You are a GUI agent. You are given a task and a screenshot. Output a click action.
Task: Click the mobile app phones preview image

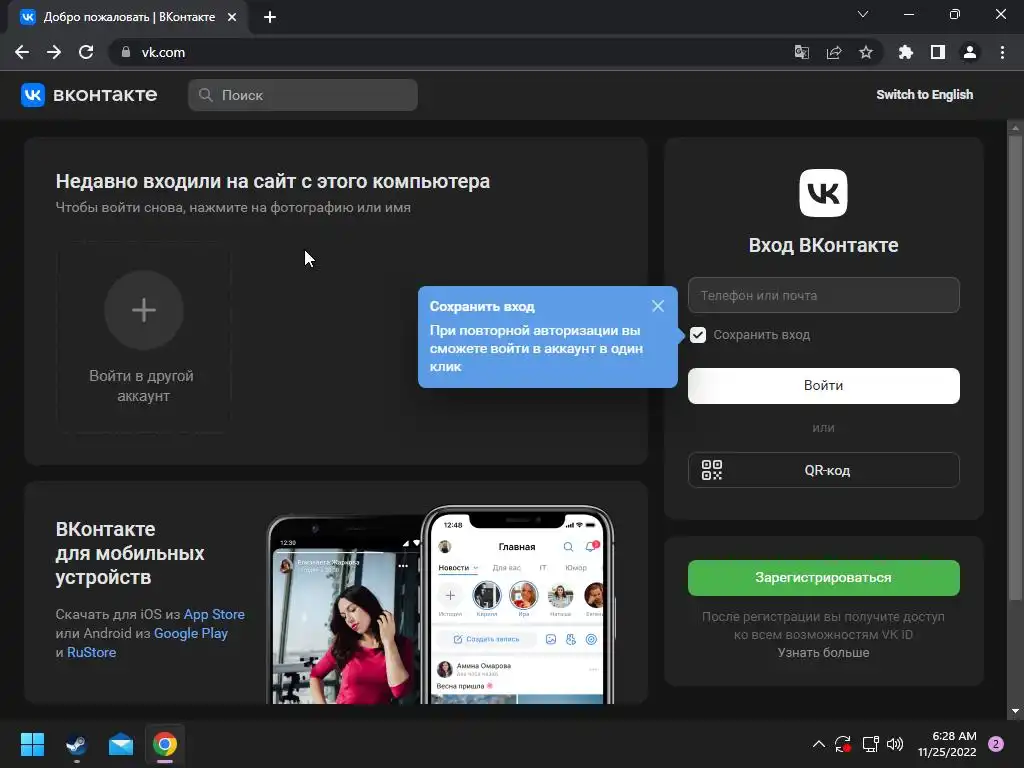[x=441, y=605]
